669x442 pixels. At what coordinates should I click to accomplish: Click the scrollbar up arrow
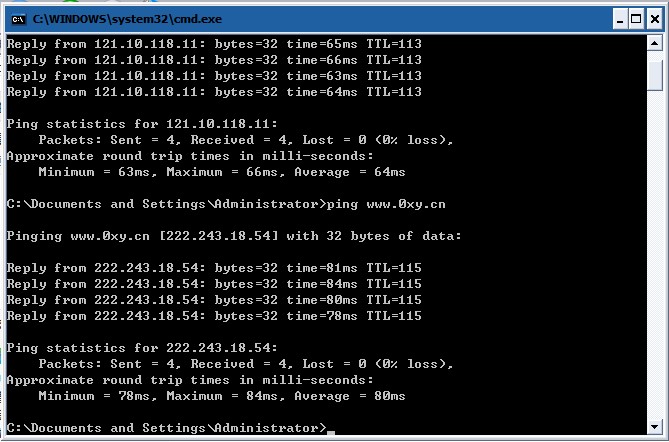pyautogui.click(x=654, y=43)
